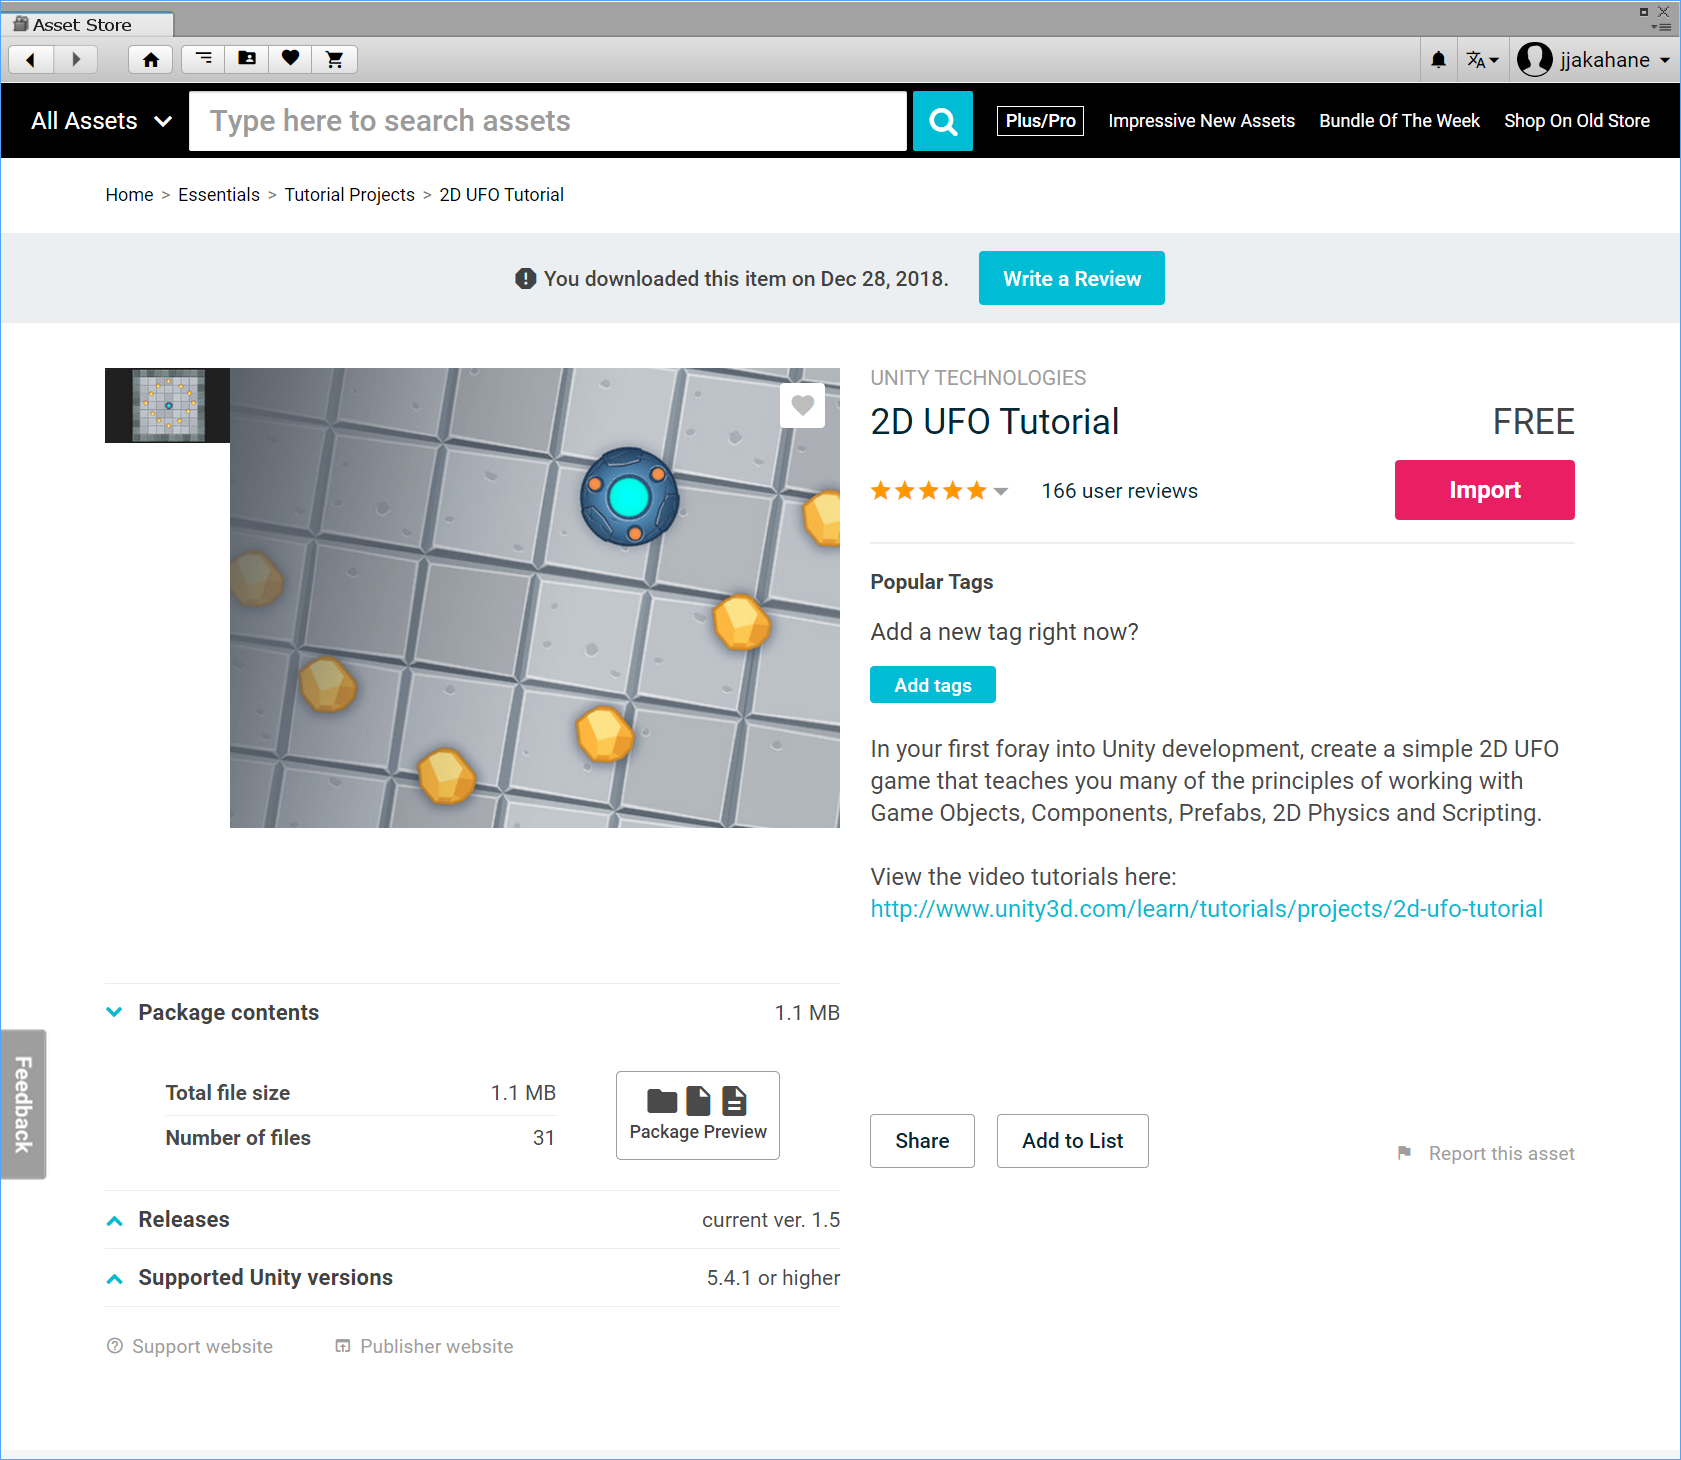
Task: Click the Share button
Action: pos(922,1141)
